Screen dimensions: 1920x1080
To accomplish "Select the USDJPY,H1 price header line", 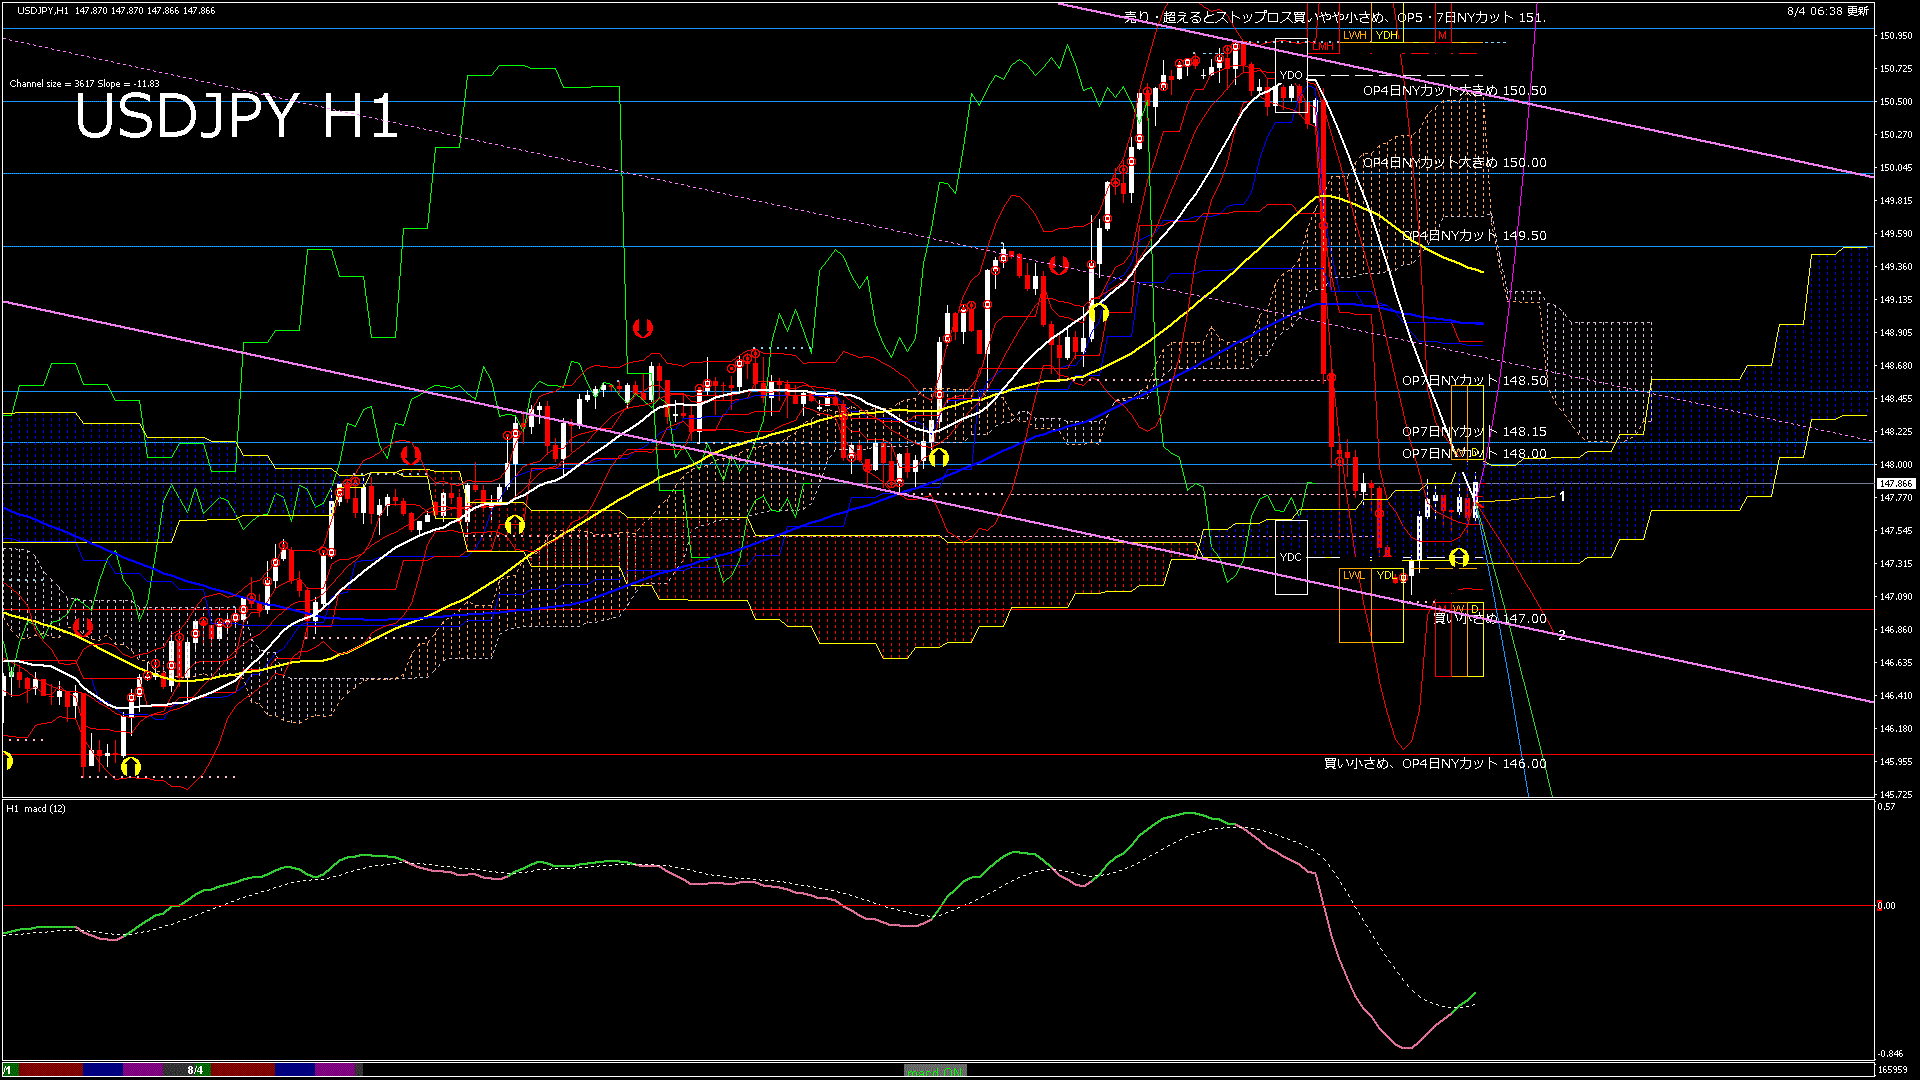I will click(x=116, y=10).
